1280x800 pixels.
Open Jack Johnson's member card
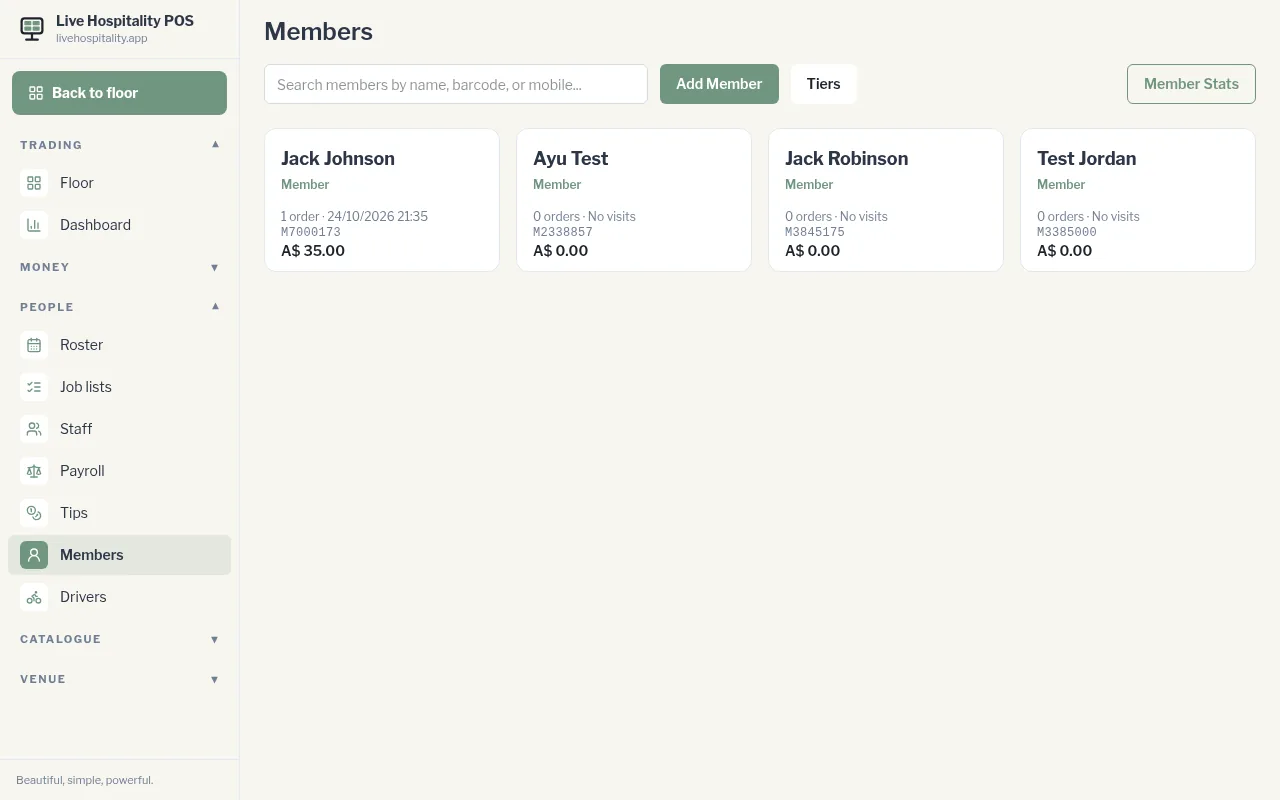tap(382, 200)
